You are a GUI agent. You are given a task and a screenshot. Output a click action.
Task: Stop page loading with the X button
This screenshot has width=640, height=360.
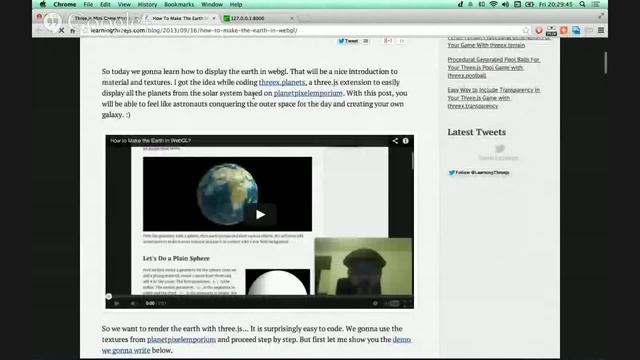61,30
